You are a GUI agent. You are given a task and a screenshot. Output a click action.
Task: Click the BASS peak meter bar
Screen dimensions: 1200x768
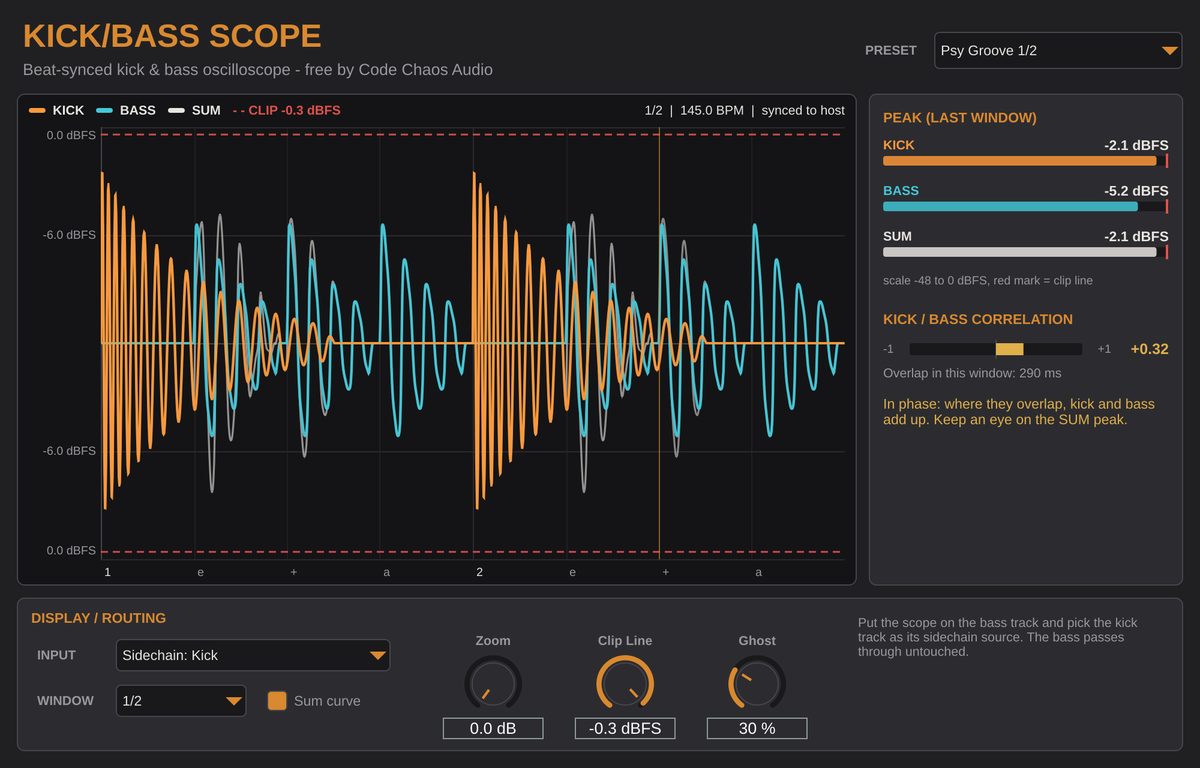[1025, 206]
